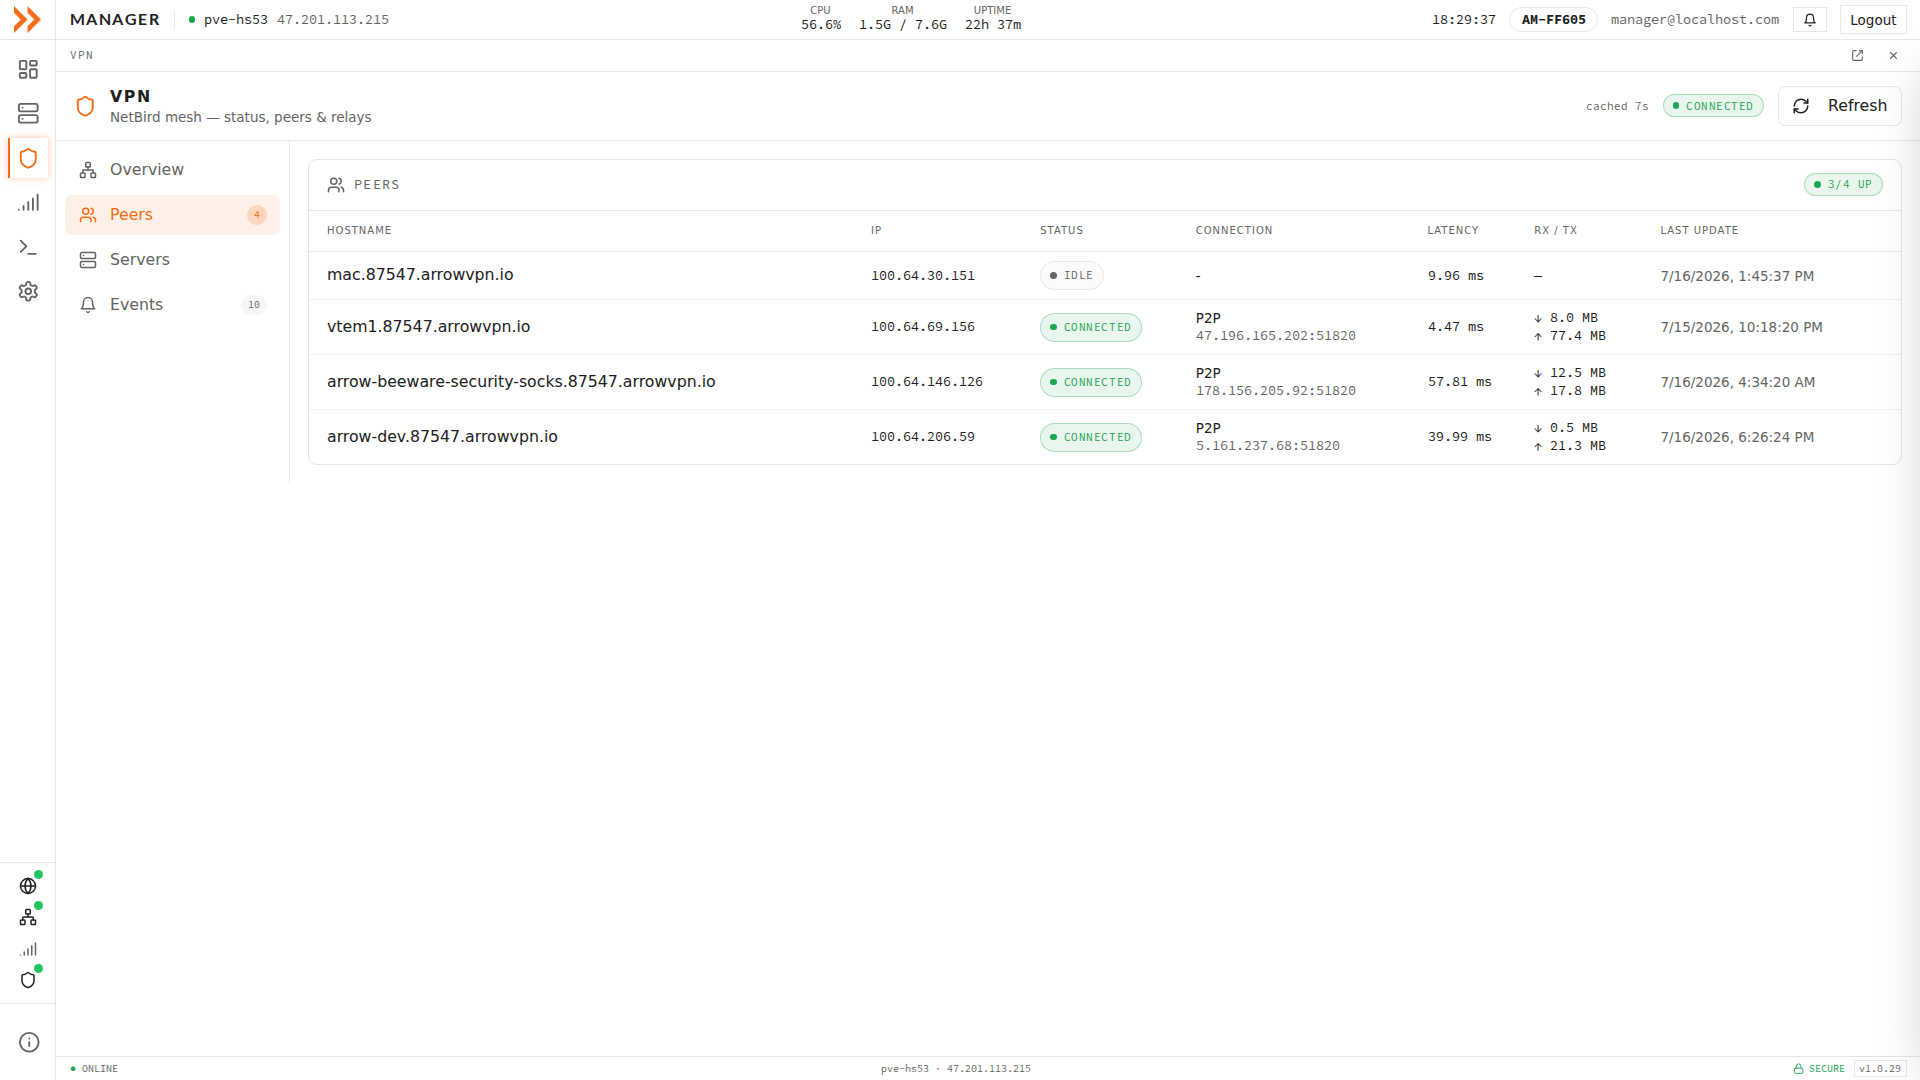Click manager@localhost.com account text
1920x1080 pixels.
click(1694, 20)
